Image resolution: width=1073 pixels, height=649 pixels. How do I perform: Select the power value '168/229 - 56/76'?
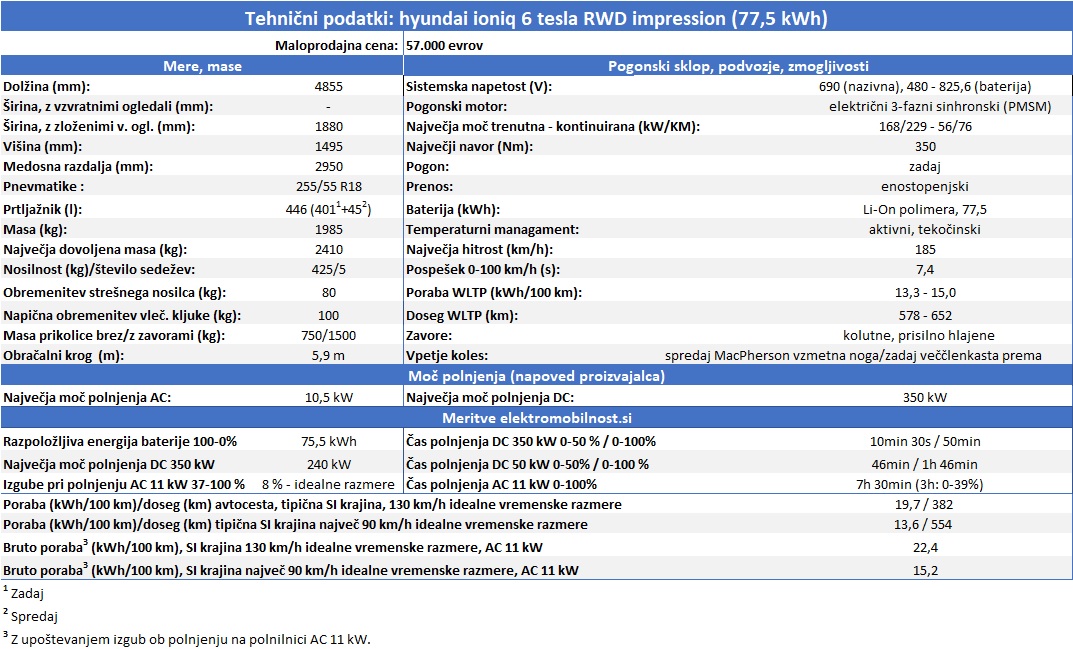[925, 127]
